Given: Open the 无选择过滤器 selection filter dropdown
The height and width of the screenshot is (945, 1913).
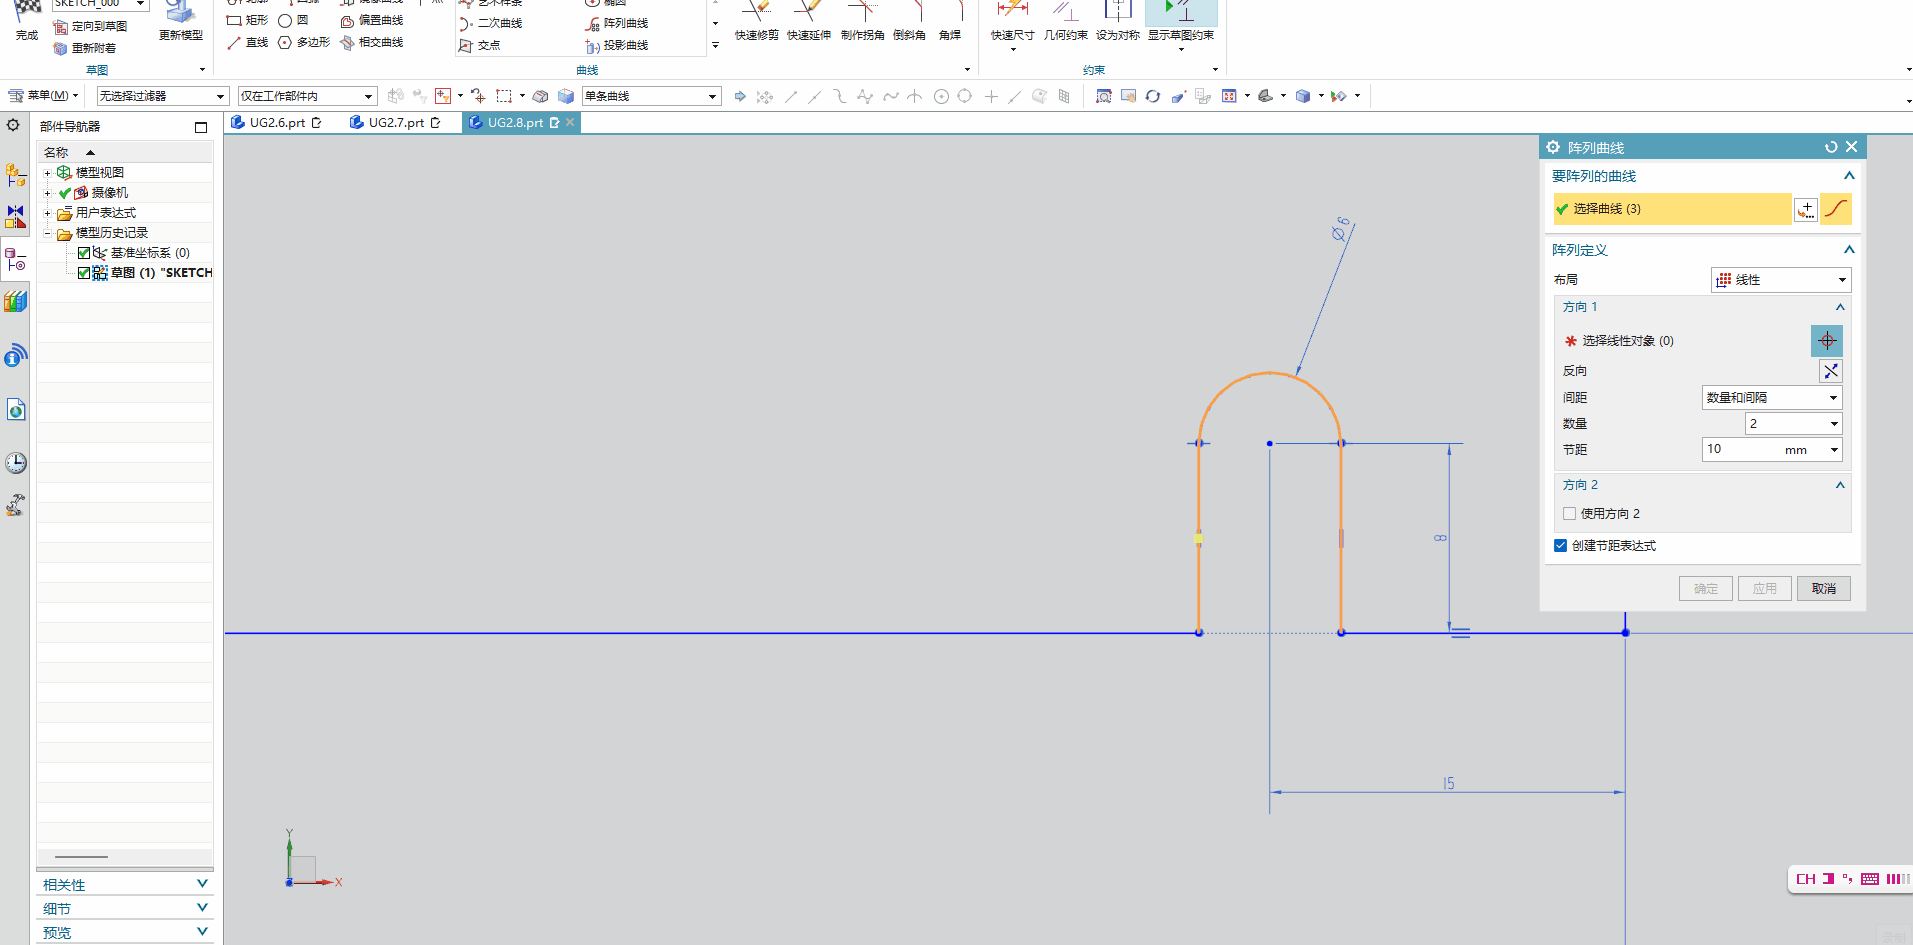Looking at the screenshot, I should (x=162, y=96).
